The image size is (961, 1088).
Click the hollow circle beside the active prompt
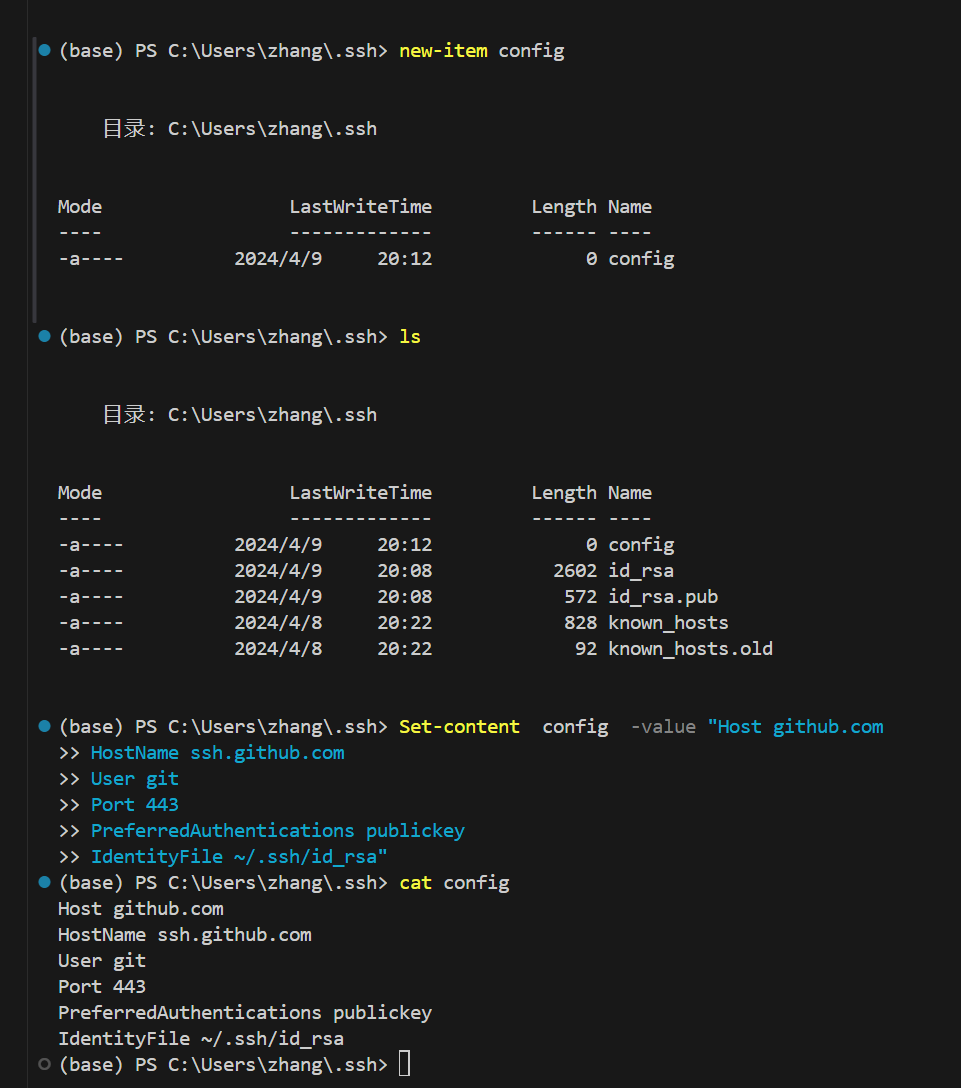coord(43,1063)
